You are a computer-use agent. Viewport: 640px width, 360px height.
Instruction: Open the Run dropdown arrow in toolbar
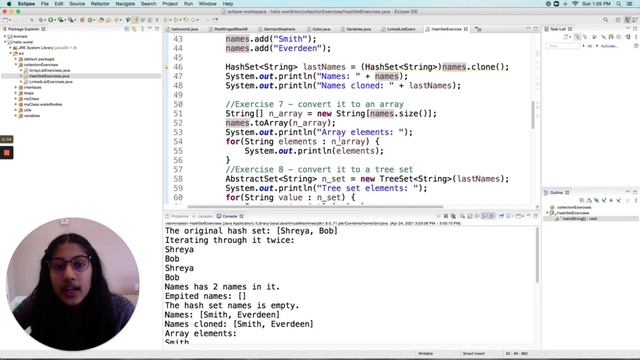[x=55, y=20]
